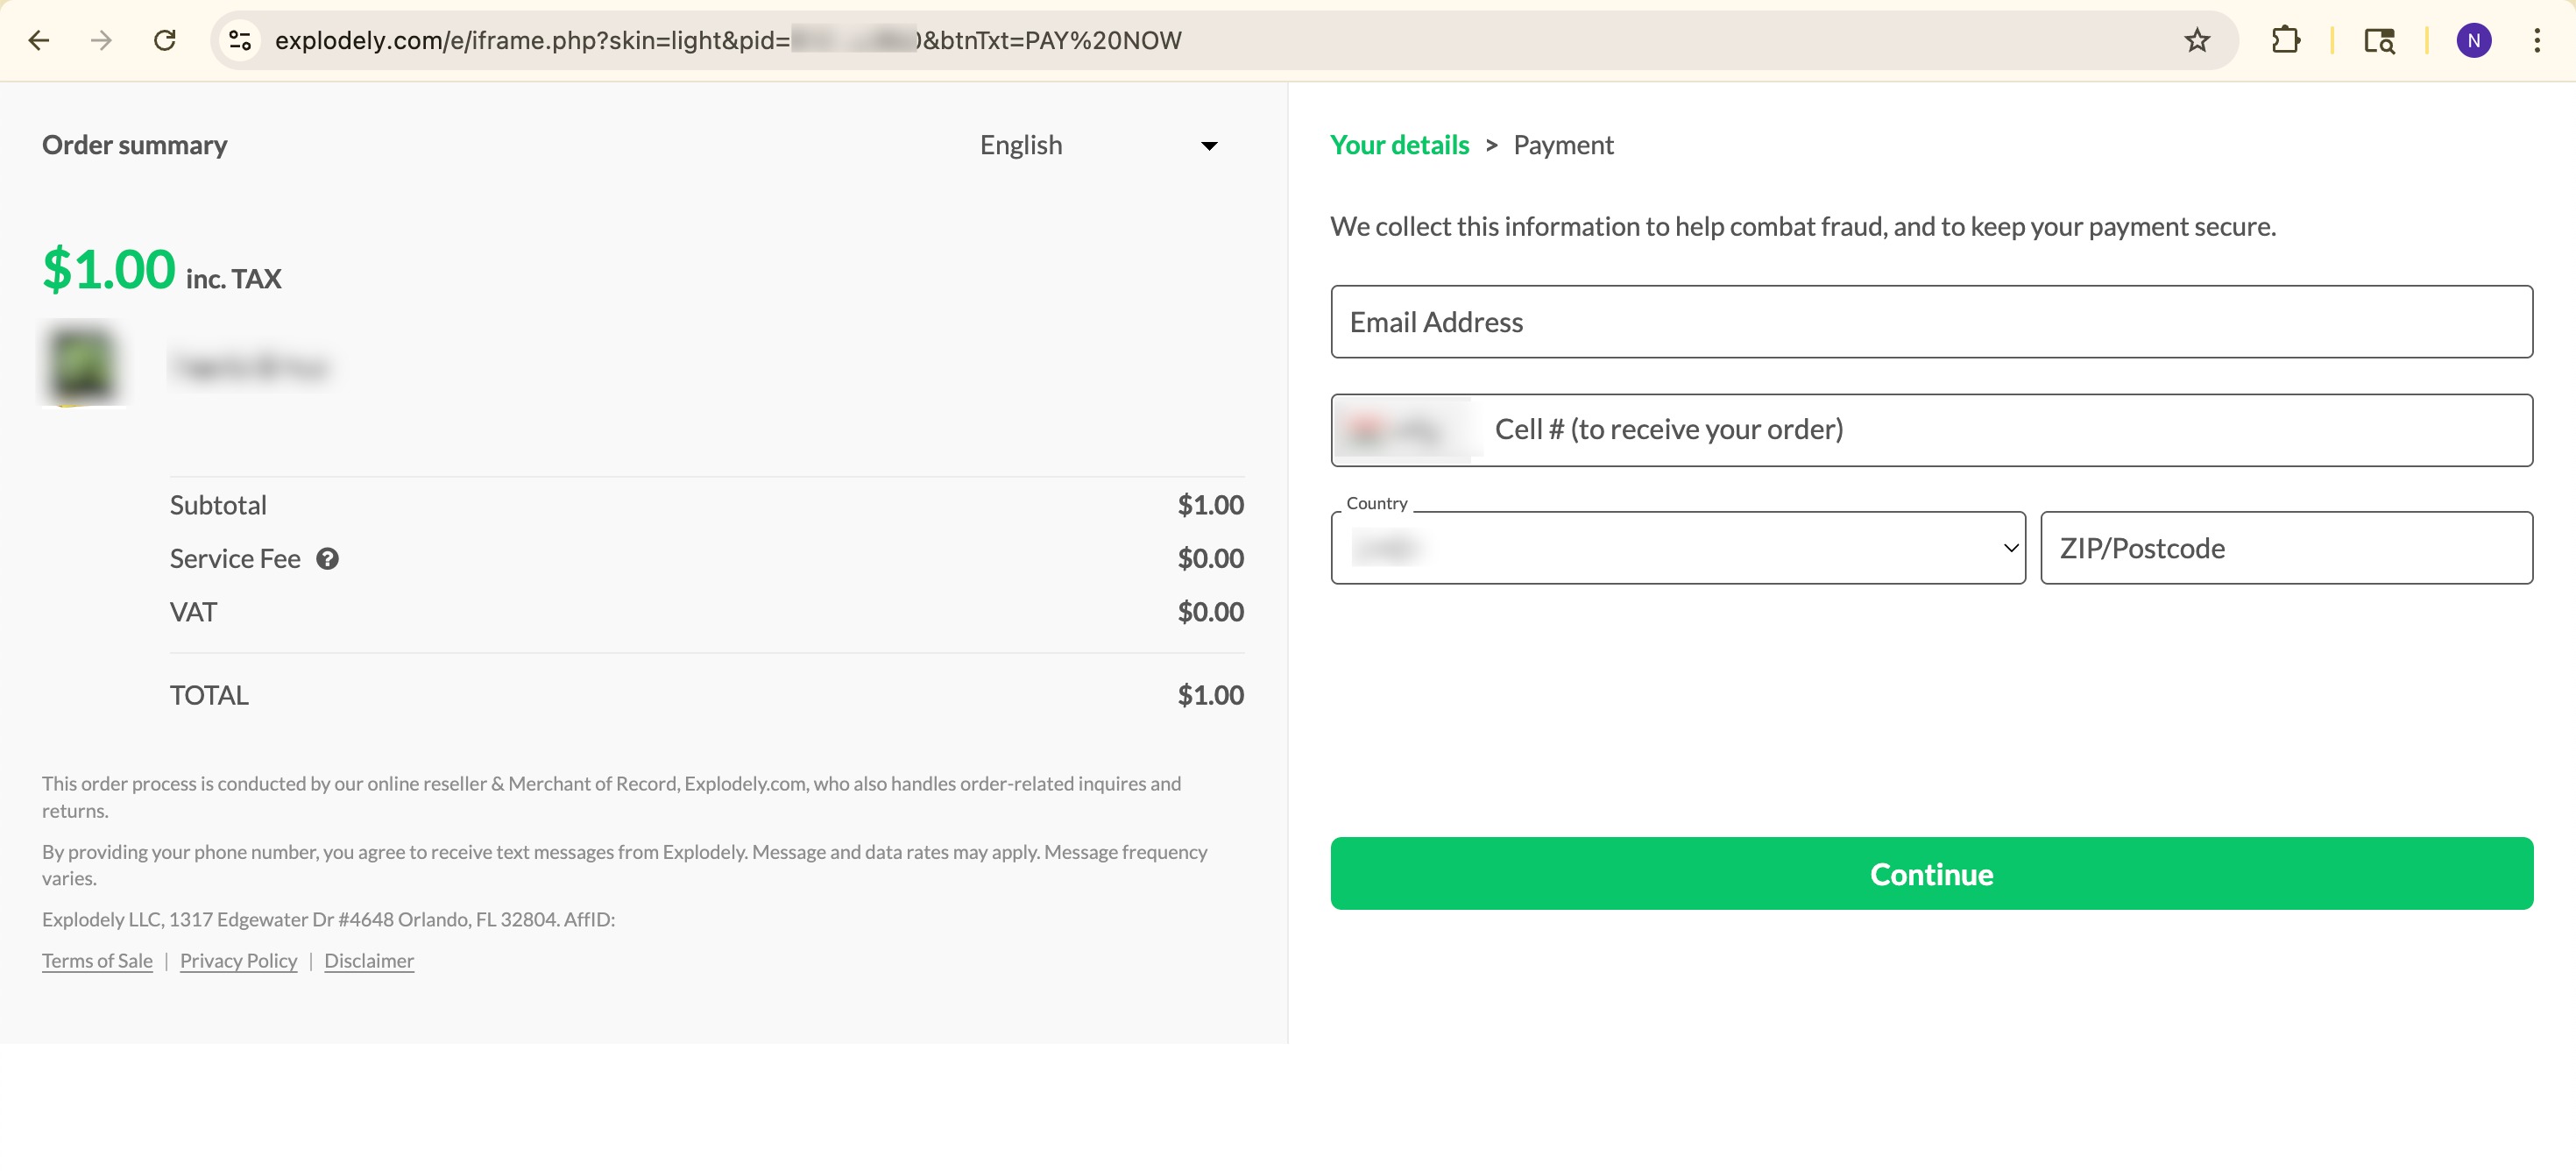Viewport: 2576px width, 1171px height.
Task: Open the site information icon
Action: tap(240, 40)
